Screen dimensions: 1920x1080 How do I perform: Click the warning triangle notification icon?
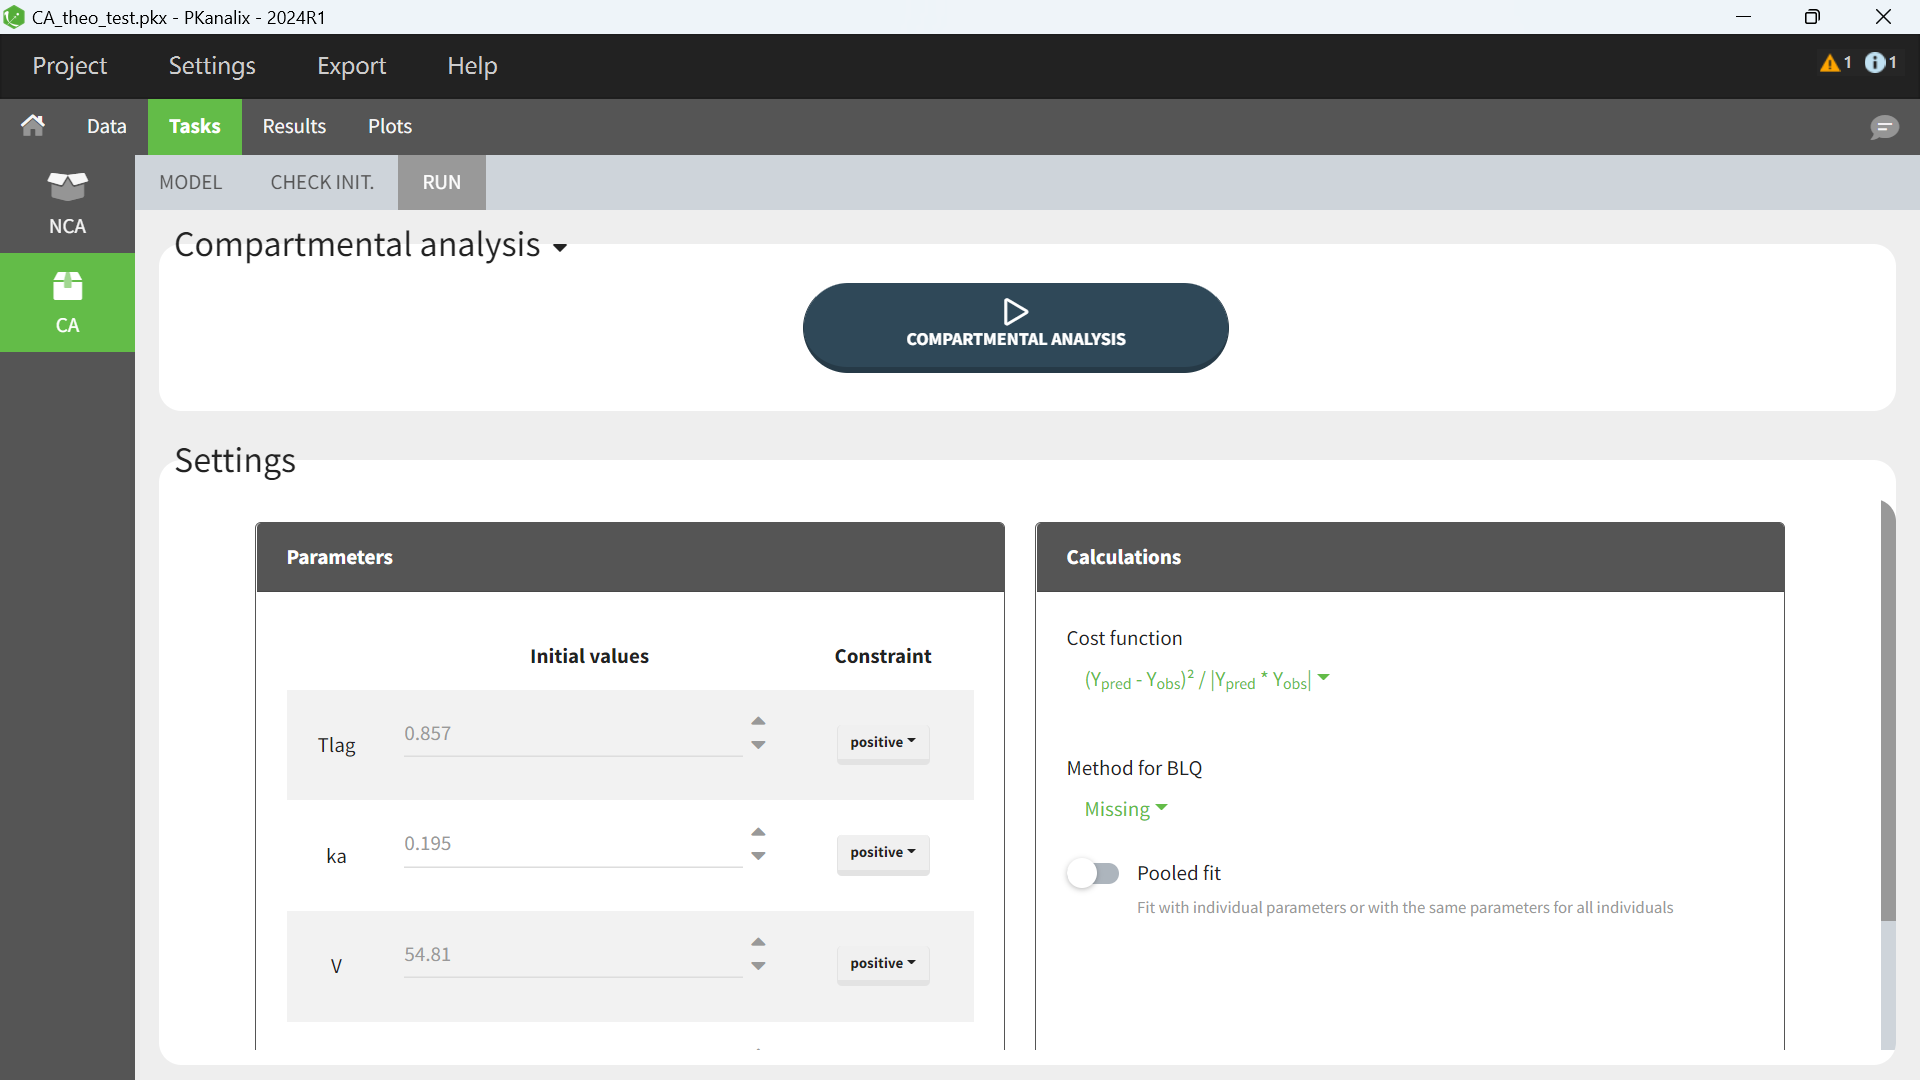tap(1830, 63)
